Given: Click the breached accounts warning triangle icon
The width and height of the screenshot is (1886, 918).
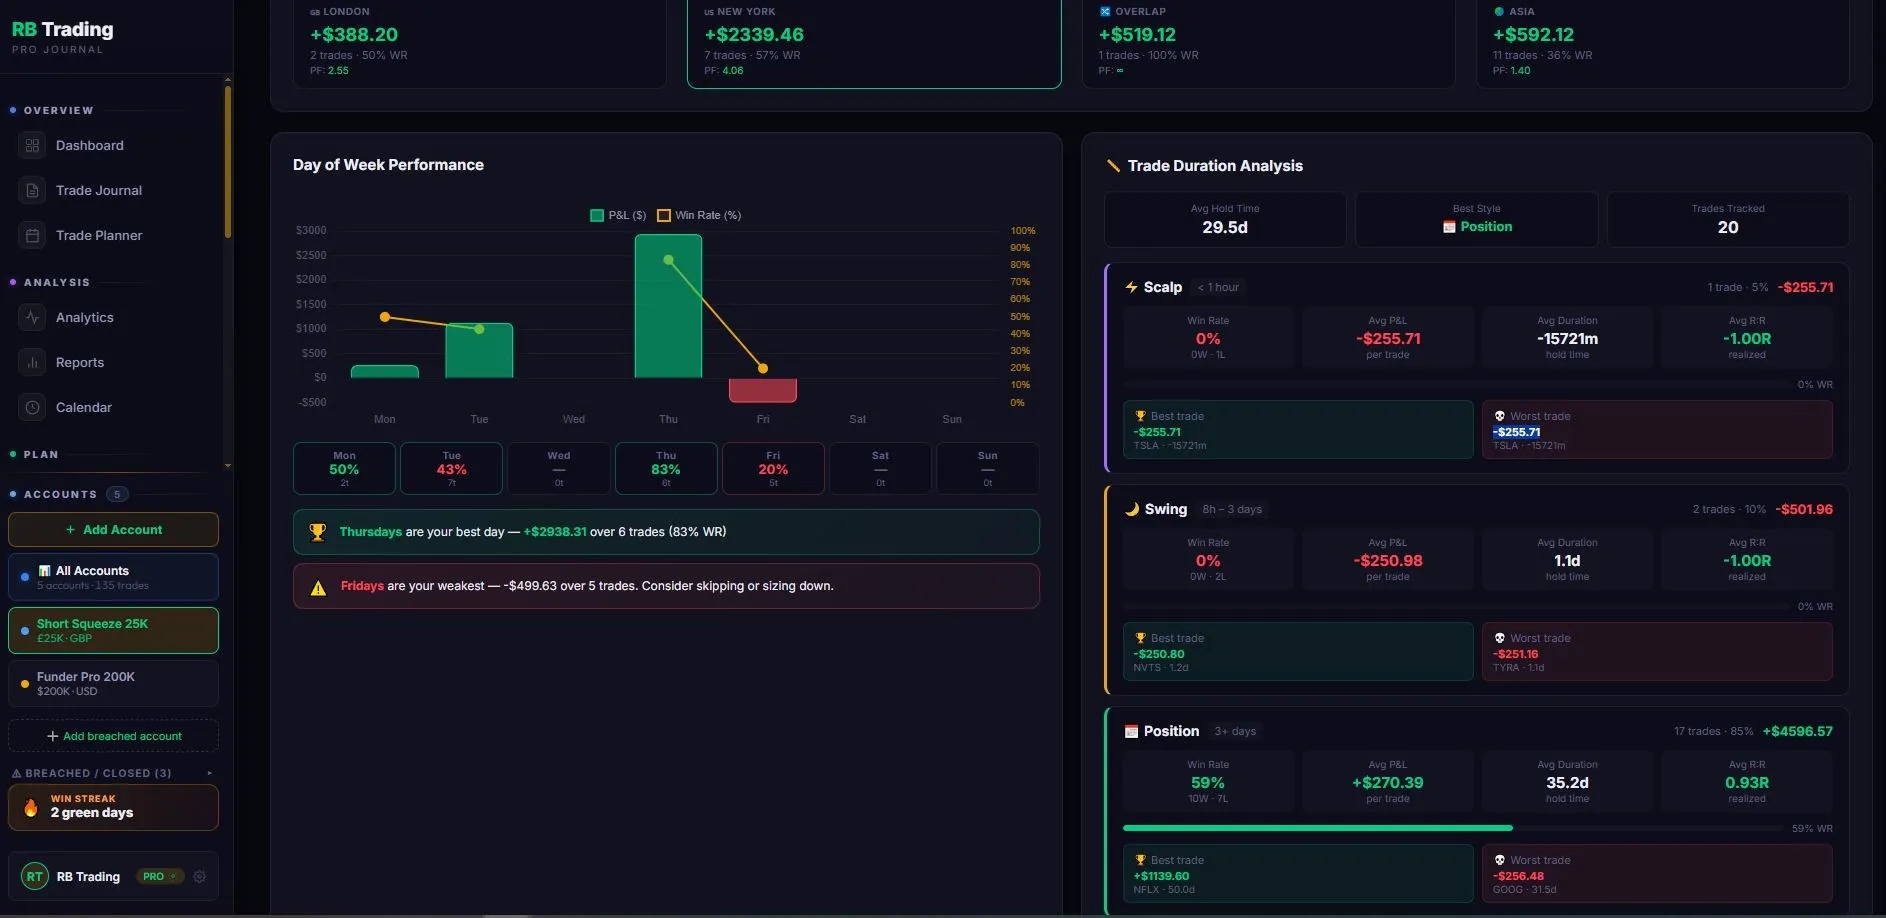Looking at the screenshot, I should pos(16,773).
